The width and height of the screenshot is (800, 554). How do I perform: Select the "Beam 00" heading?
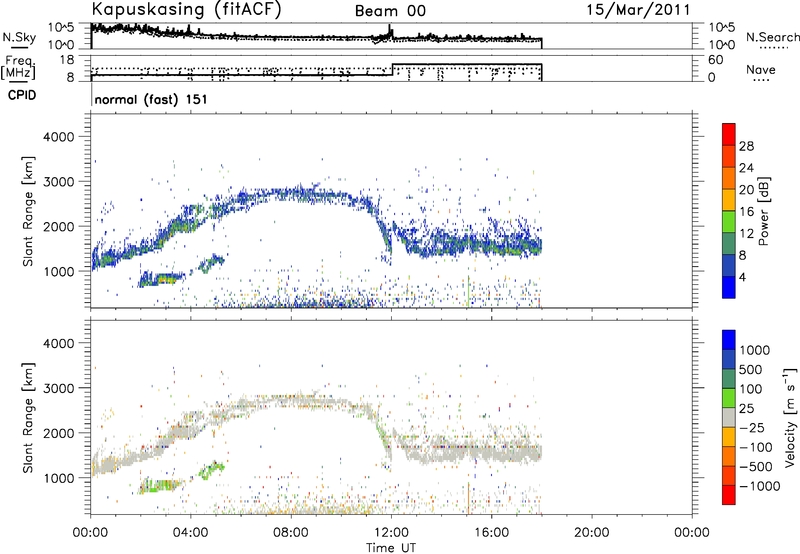click(390, 11)
